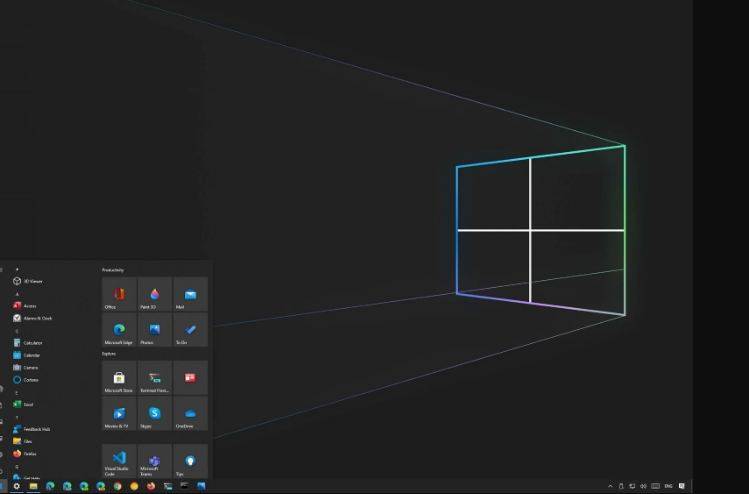Open the volume control in tray
This screenshot has height=494, width=749.
643,486
